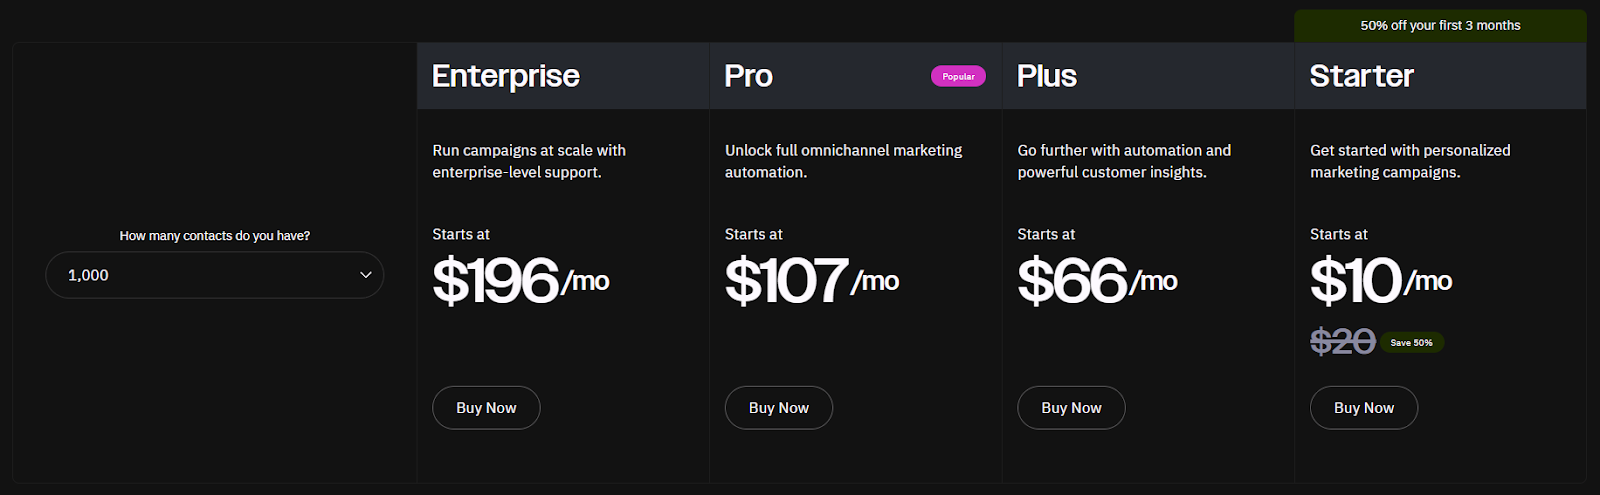The width and height of the screenshot is (1600, 495).
Task: Click the 'How many contacts do you have?' label
Action: pos(215,236)
